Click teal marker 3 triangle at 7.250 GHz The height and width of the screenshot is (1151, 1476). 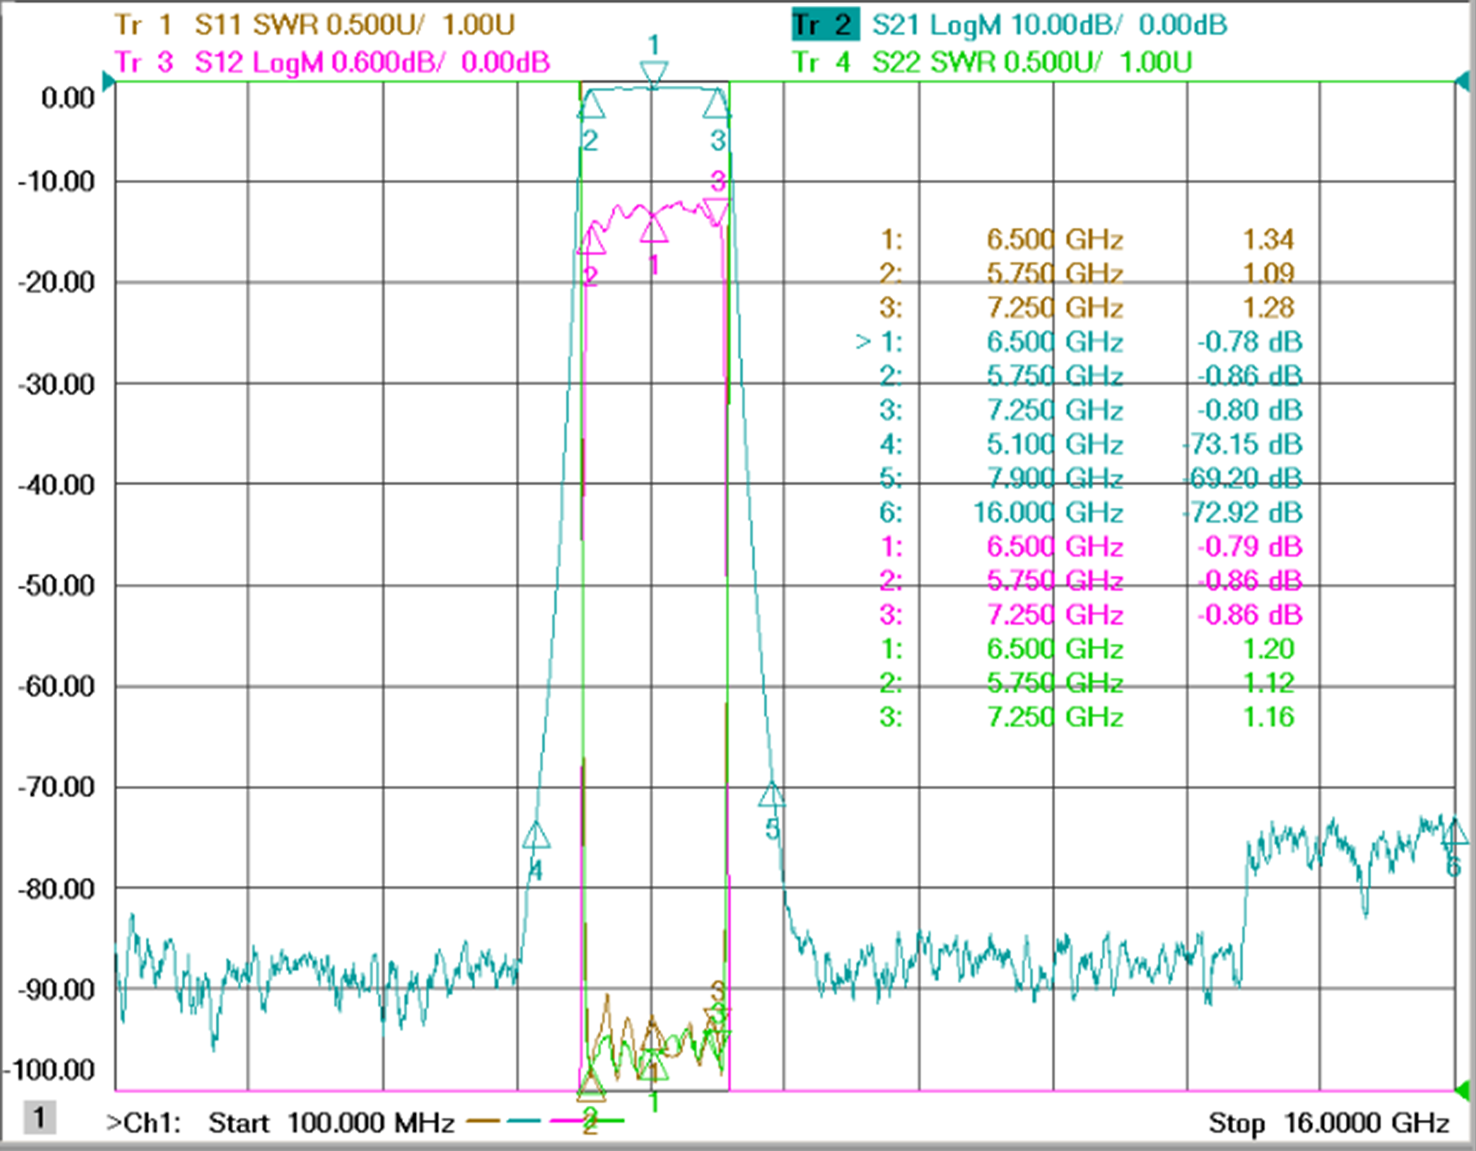[x=717, y=105]
